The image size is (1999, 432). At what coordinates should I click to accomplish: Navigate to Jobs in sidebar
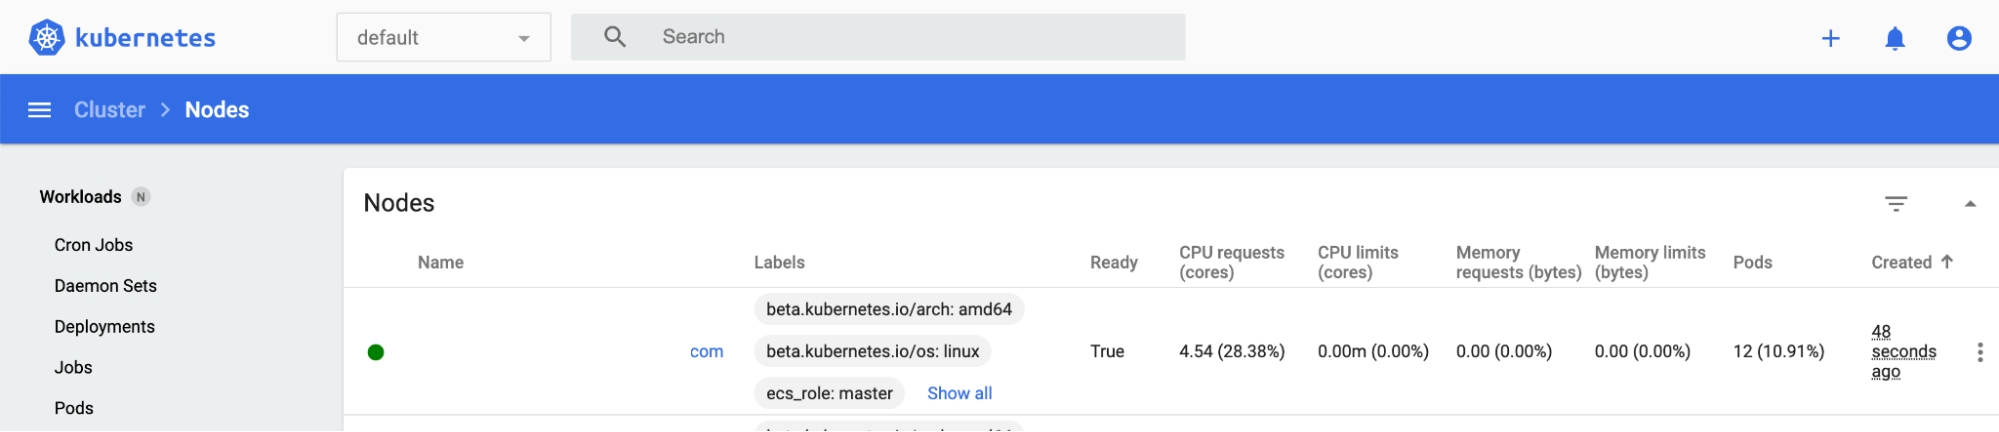[x=73, y=367]
